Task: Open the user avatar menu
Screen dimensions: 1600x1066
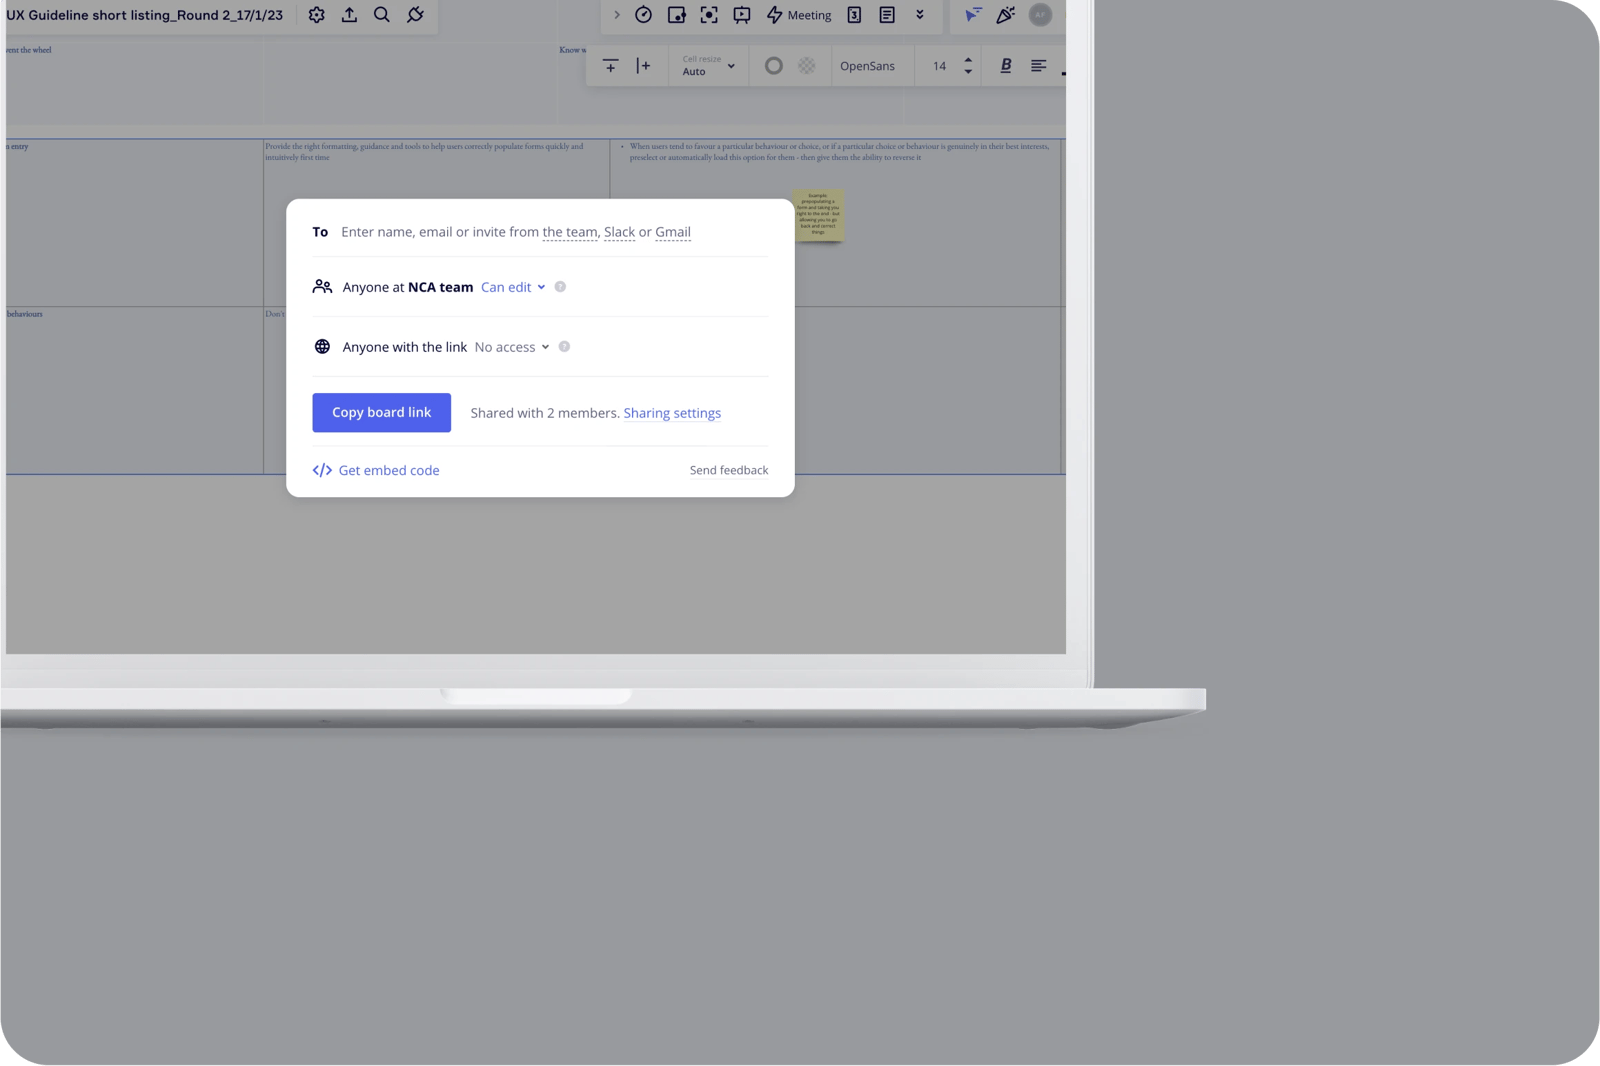Action: point(1040,15)
